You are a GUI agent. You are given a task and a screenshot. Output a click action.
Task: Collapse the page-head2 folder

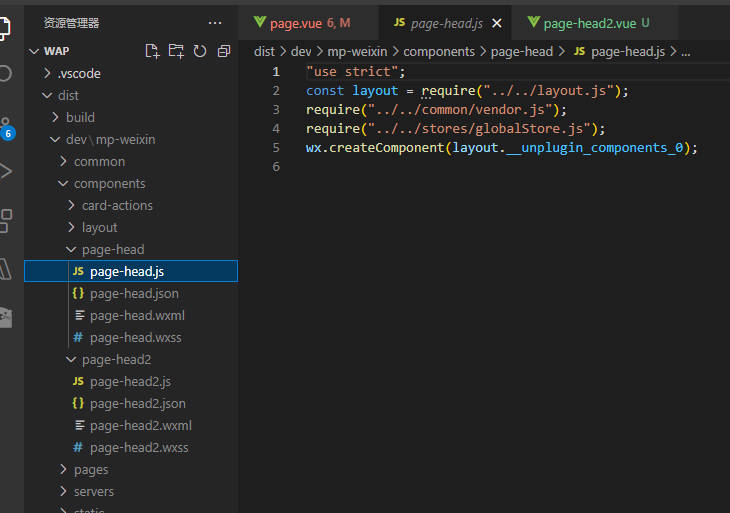116,359
